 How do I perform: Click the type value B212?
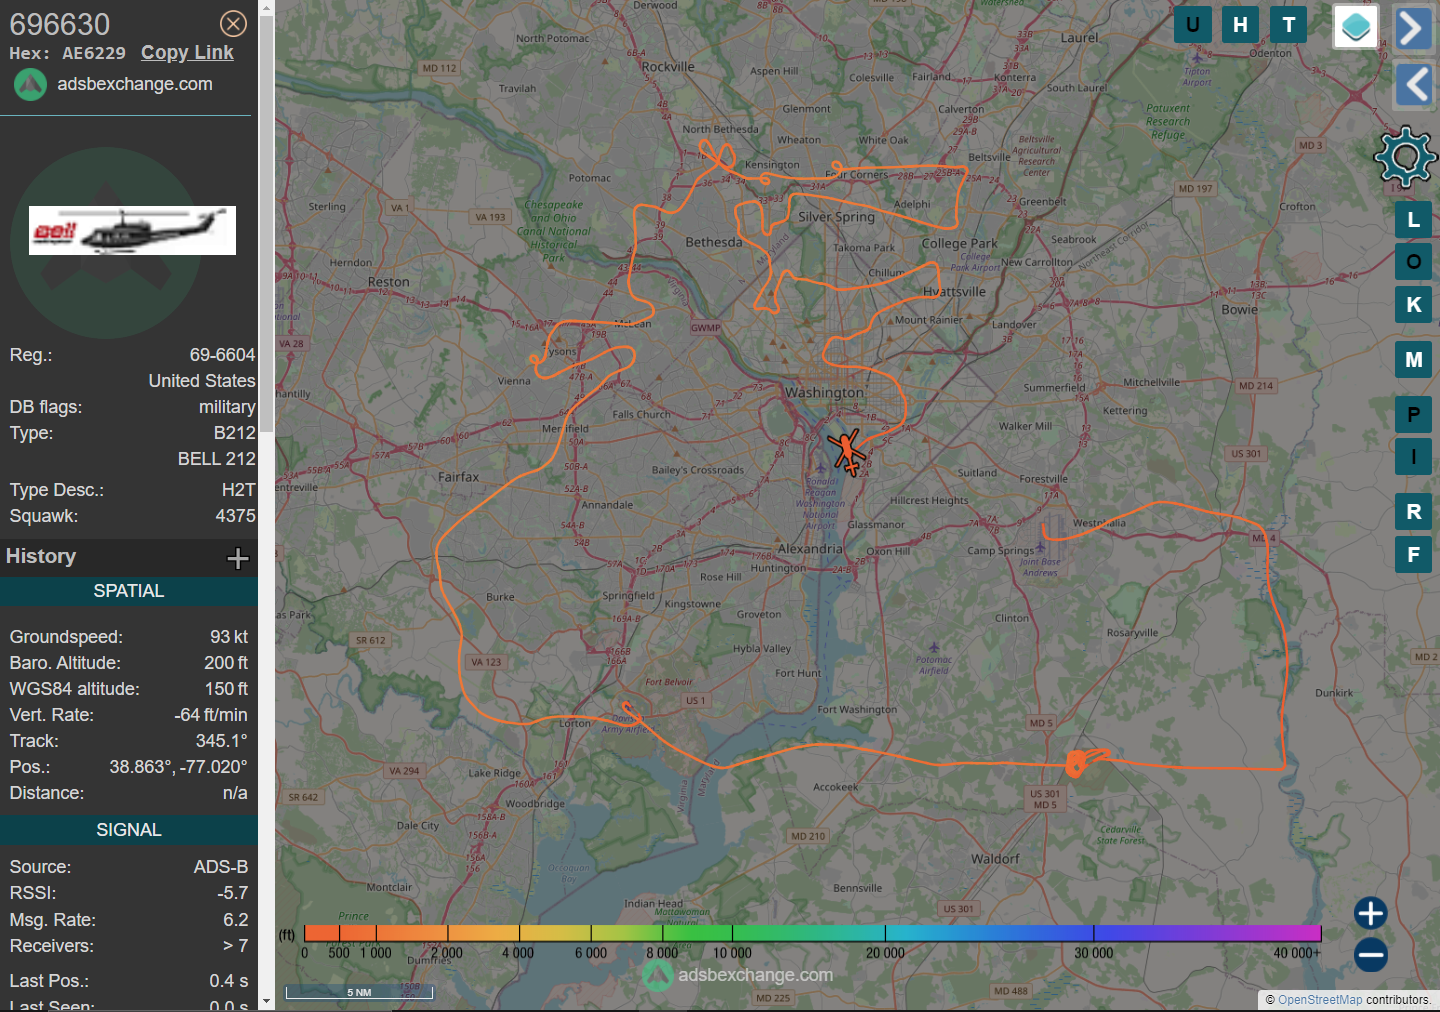(234, 433)
